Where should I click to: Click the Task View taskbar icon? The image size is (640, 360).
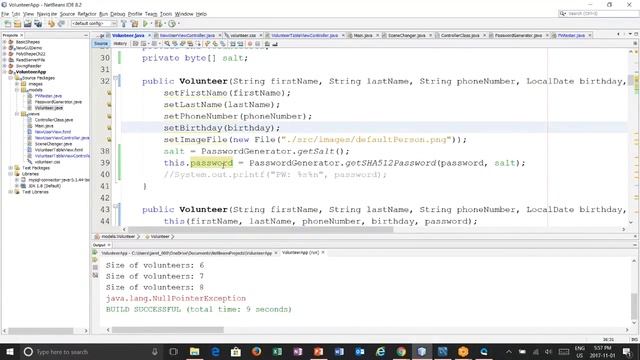[x=173, y=351]
